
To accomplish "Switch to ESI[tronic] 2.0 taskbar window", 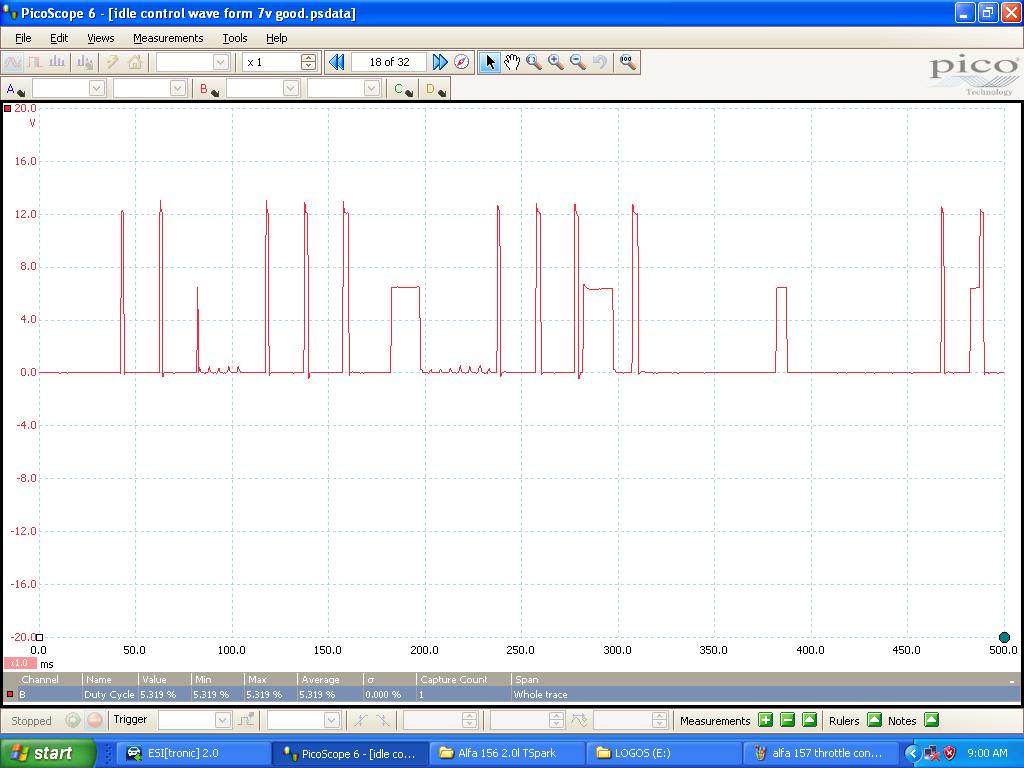I will 193,753.
